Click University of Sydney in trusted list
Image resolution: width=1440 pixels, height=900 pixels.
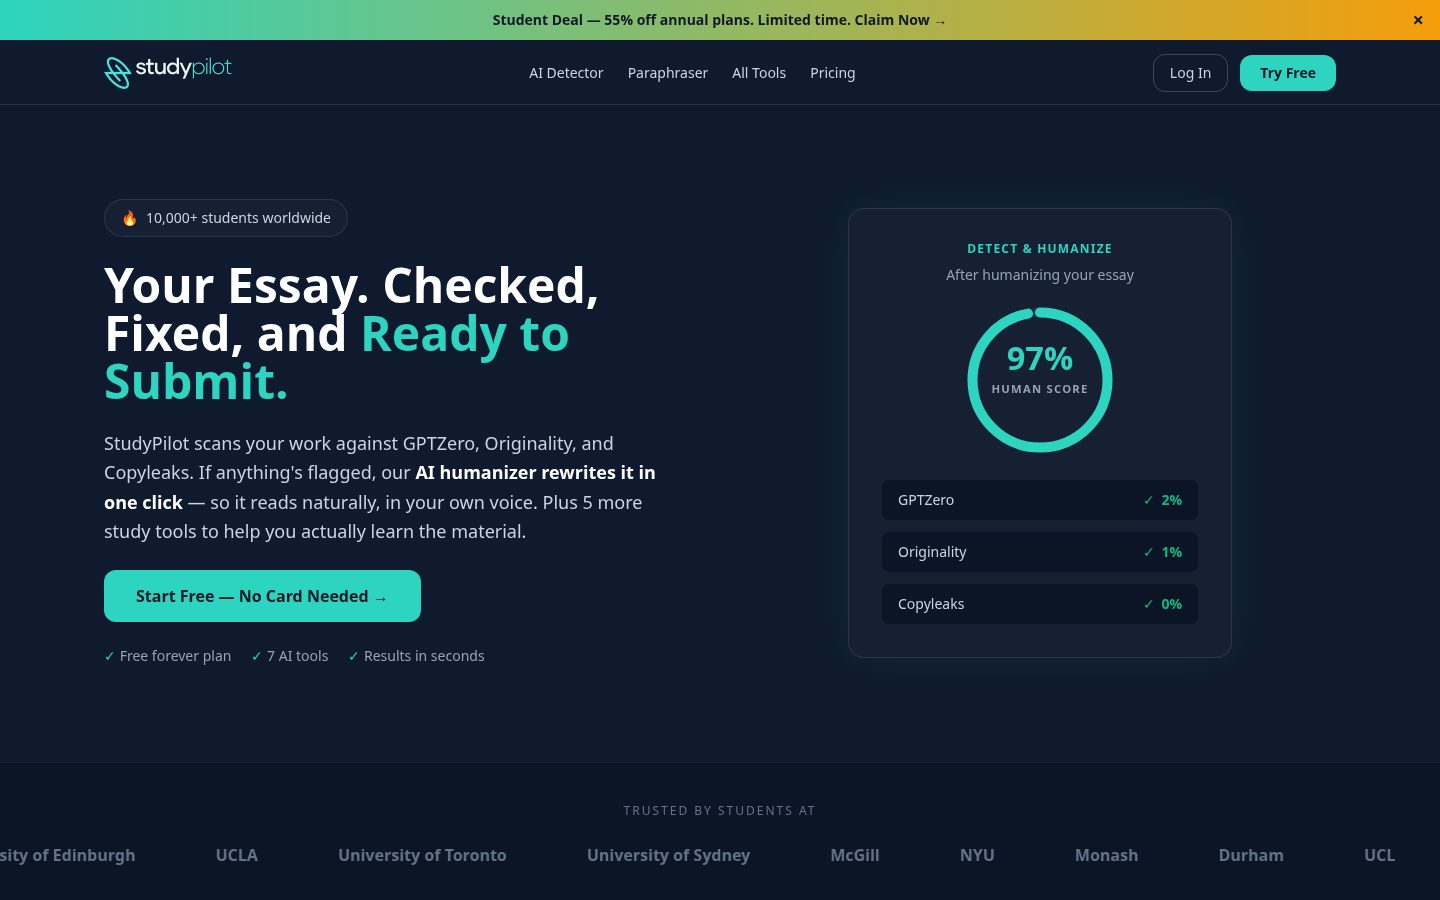pos(668,855)
